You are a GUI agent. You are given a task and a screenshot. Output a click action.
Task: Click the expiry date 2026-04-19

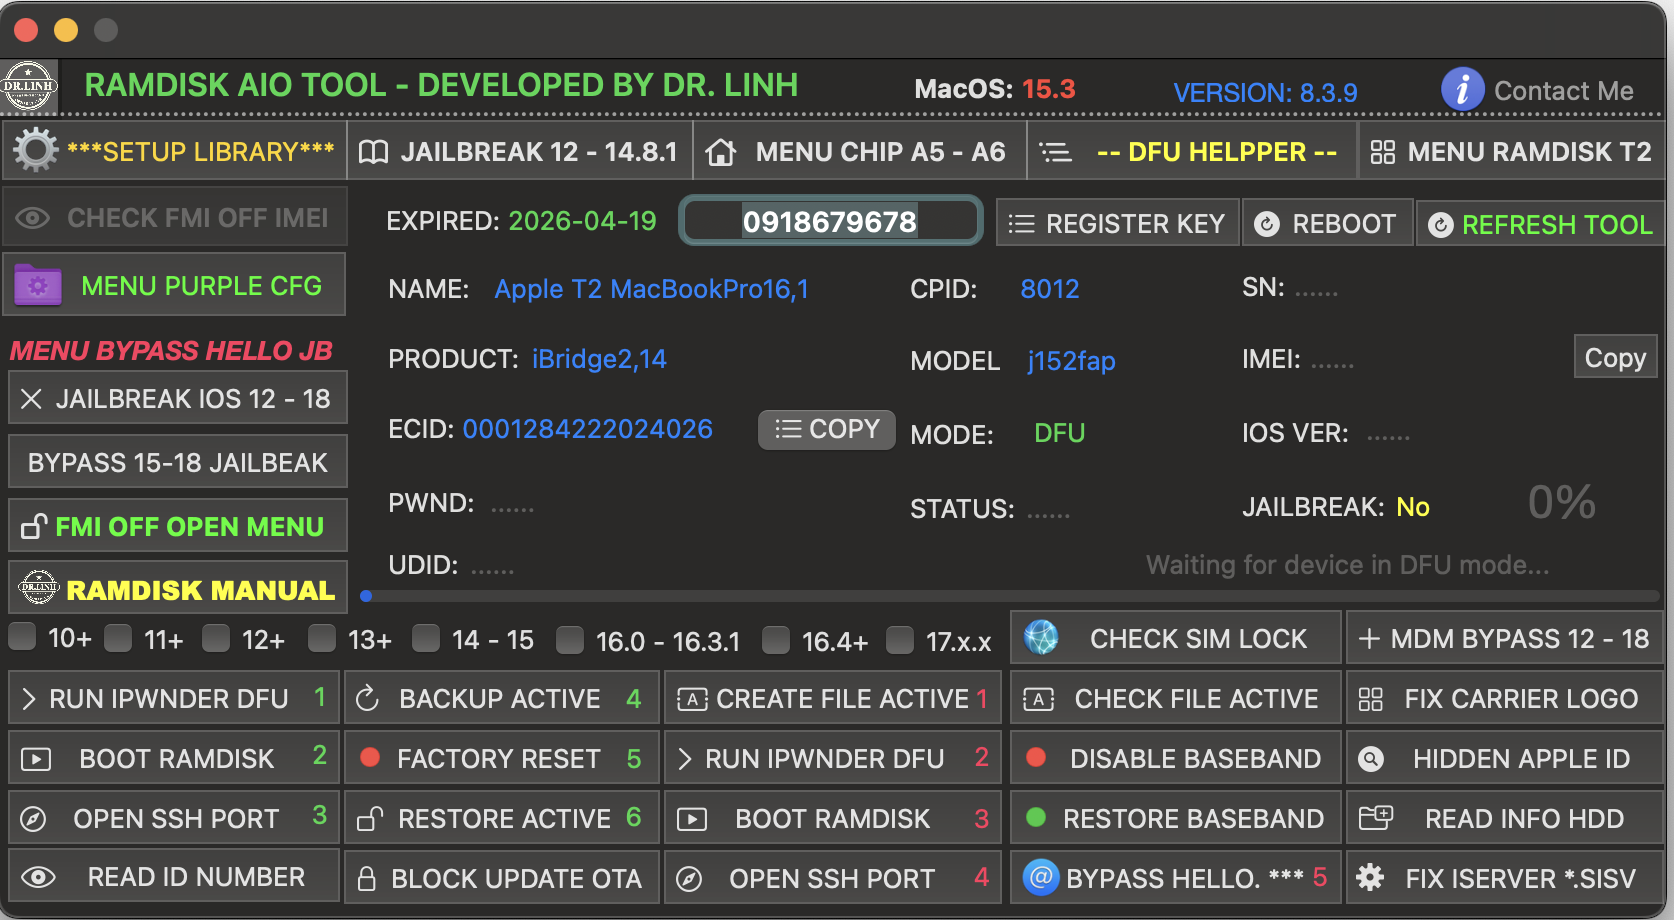pos(582,221)
